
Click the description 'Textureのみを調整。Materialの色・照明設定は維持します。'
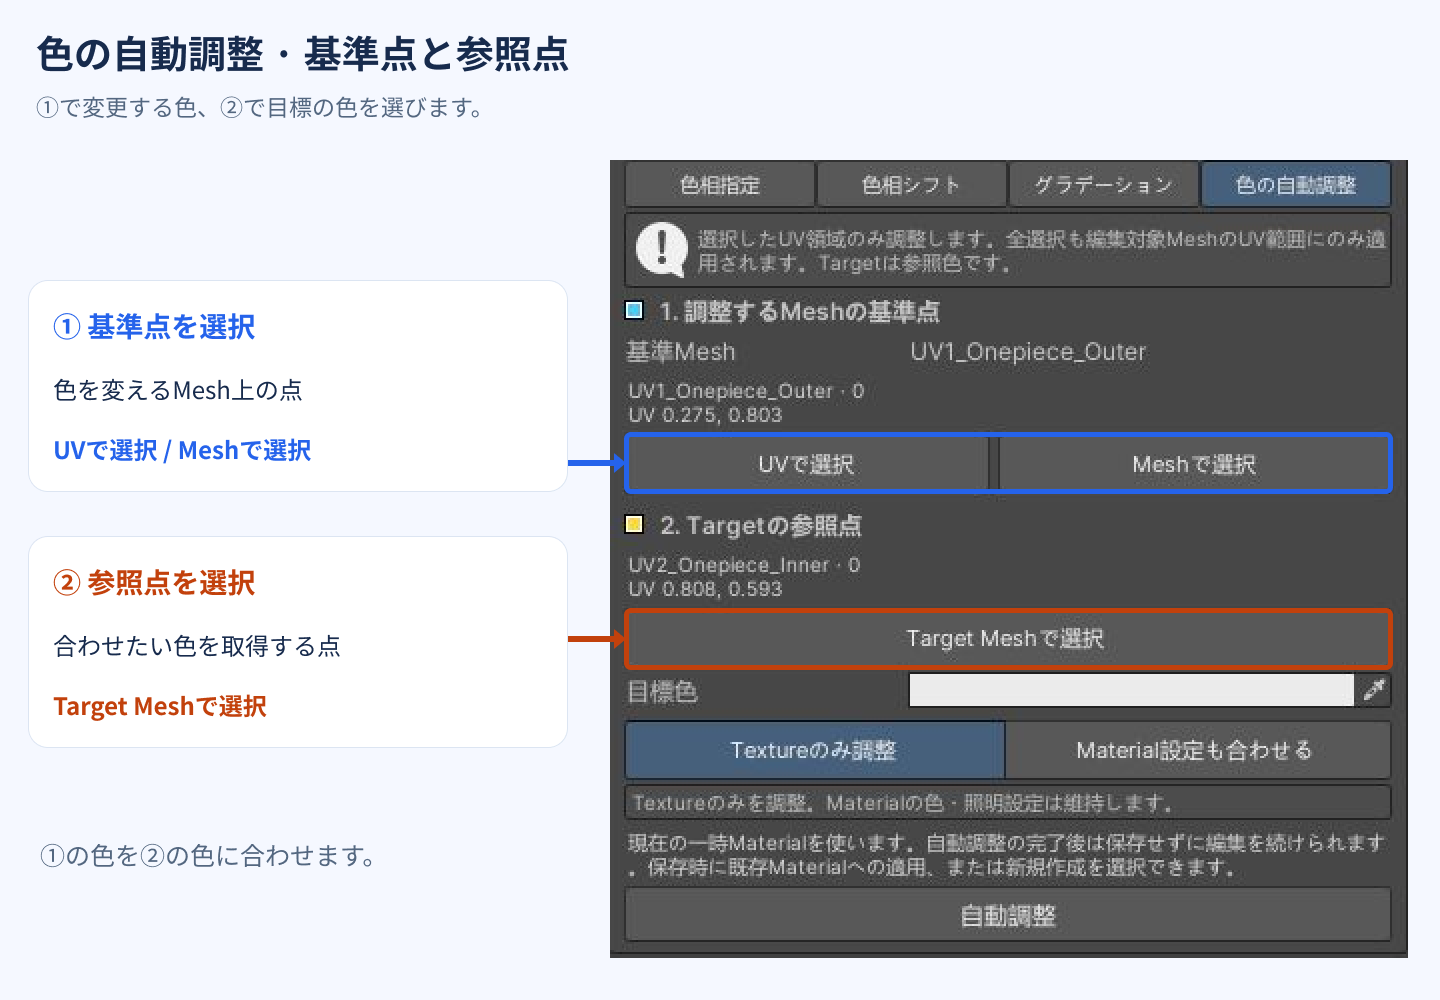coord(903,803)
